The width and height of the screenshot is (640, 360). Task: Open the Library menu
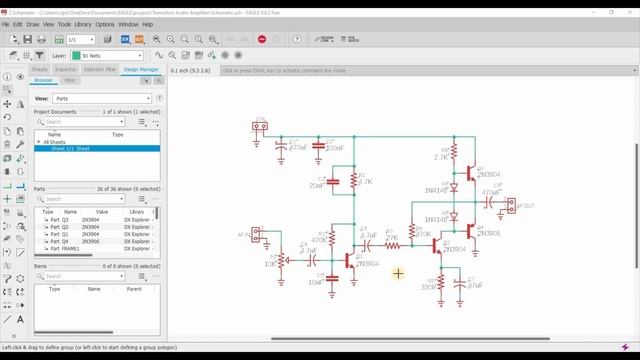(83, 24)
